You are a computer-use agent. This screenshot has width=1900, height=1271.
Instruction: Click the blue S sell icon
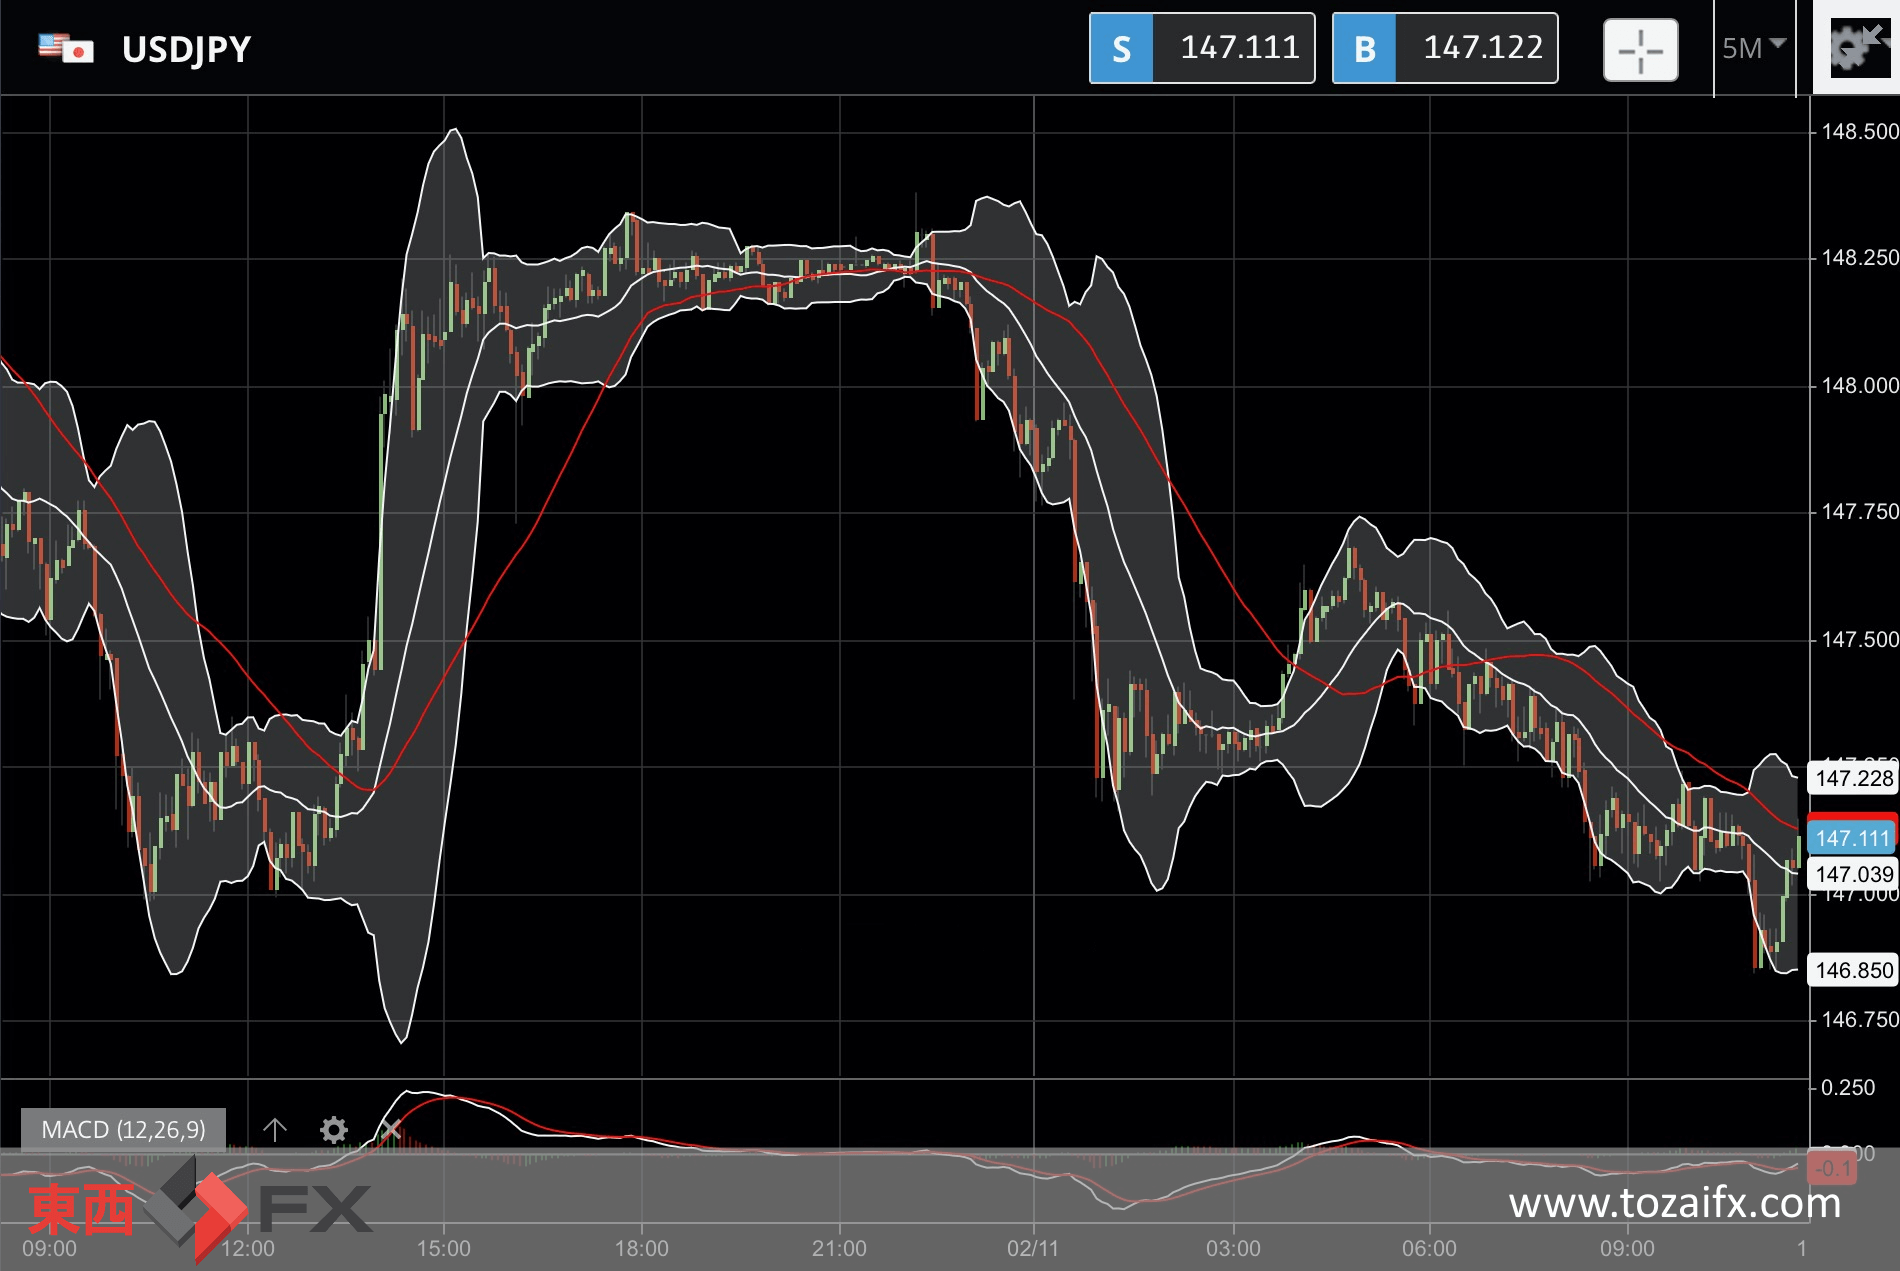click(x=1121, y=48)
